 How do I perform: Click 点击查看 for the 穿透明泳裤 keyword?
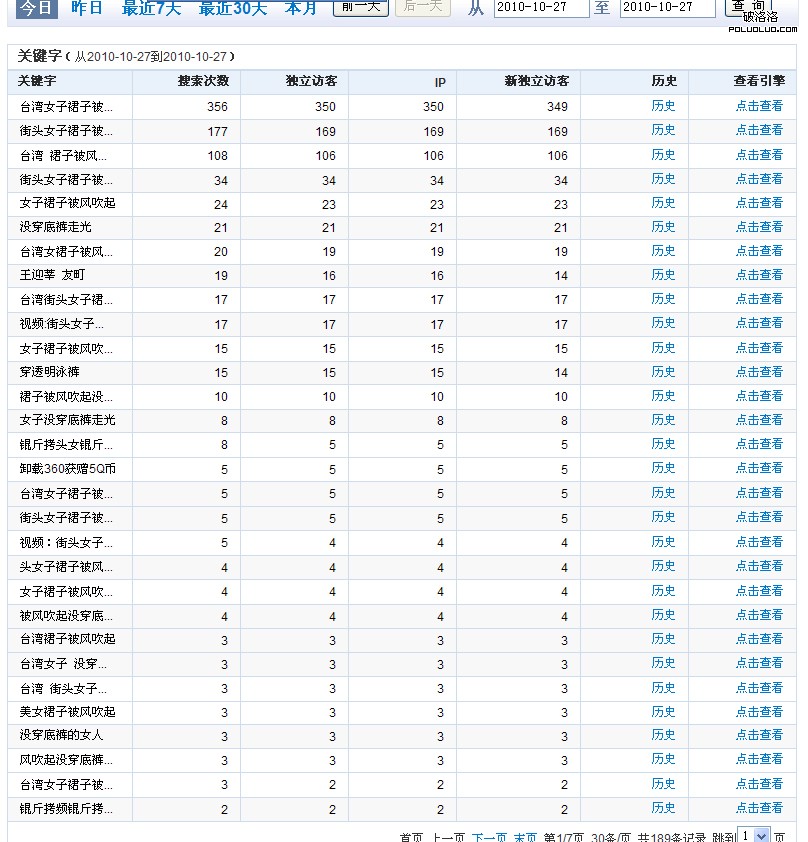click(x=759, y=372)
